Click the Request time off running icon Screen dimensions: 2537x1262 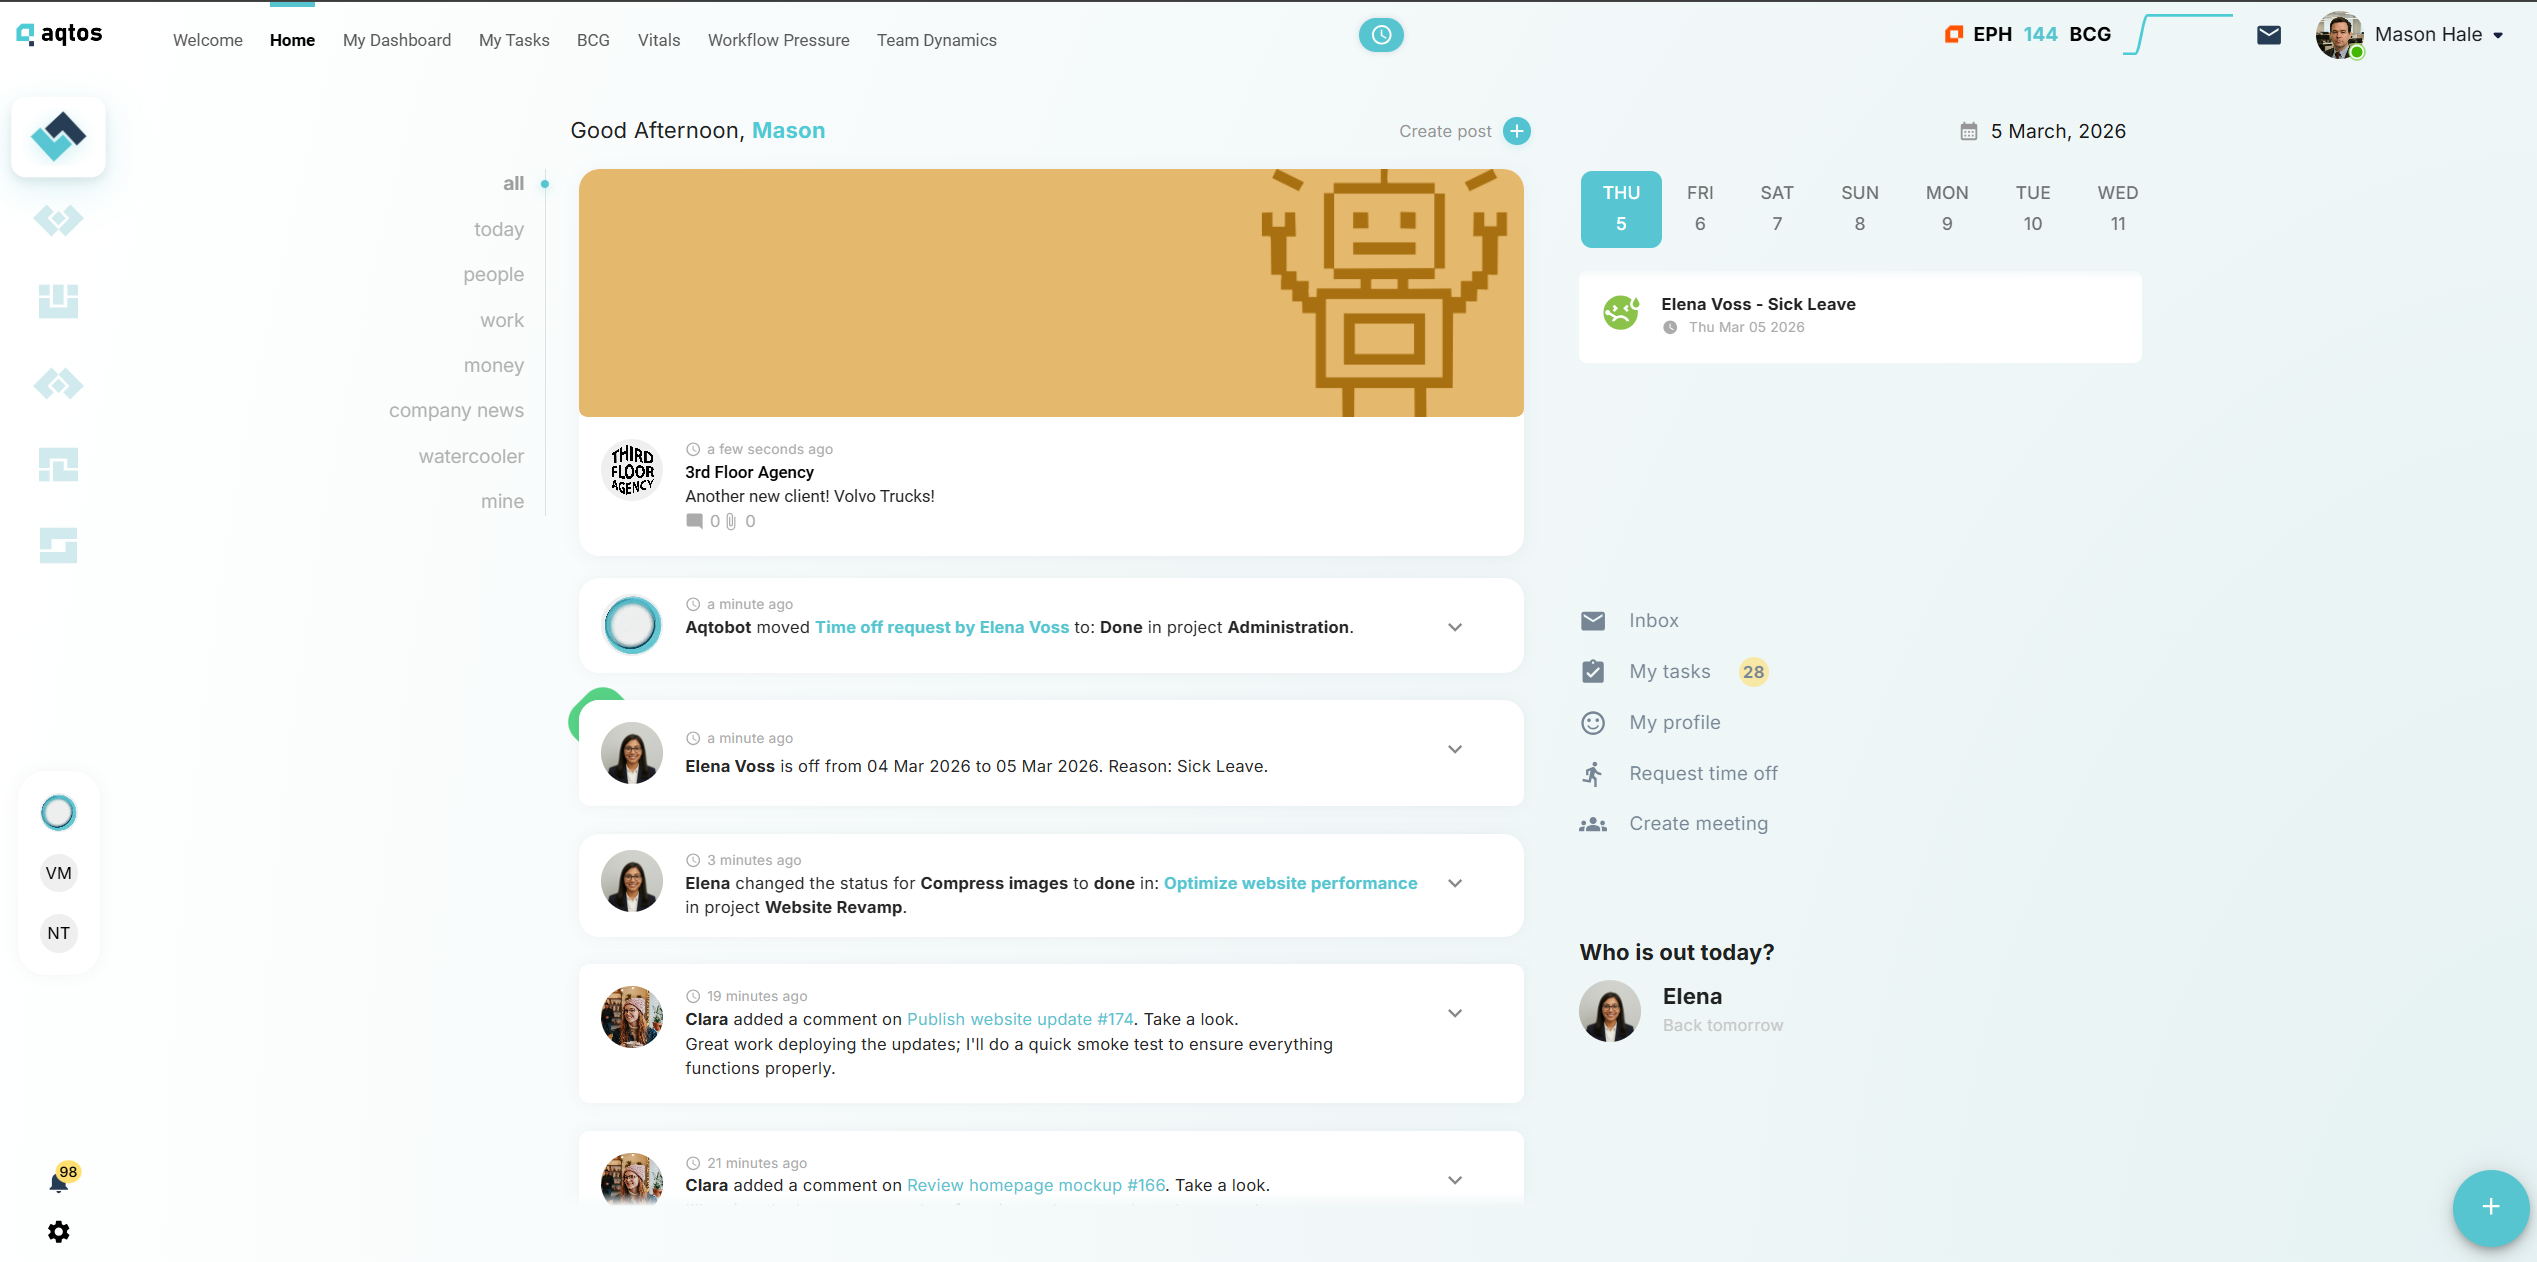point(1593,773)
